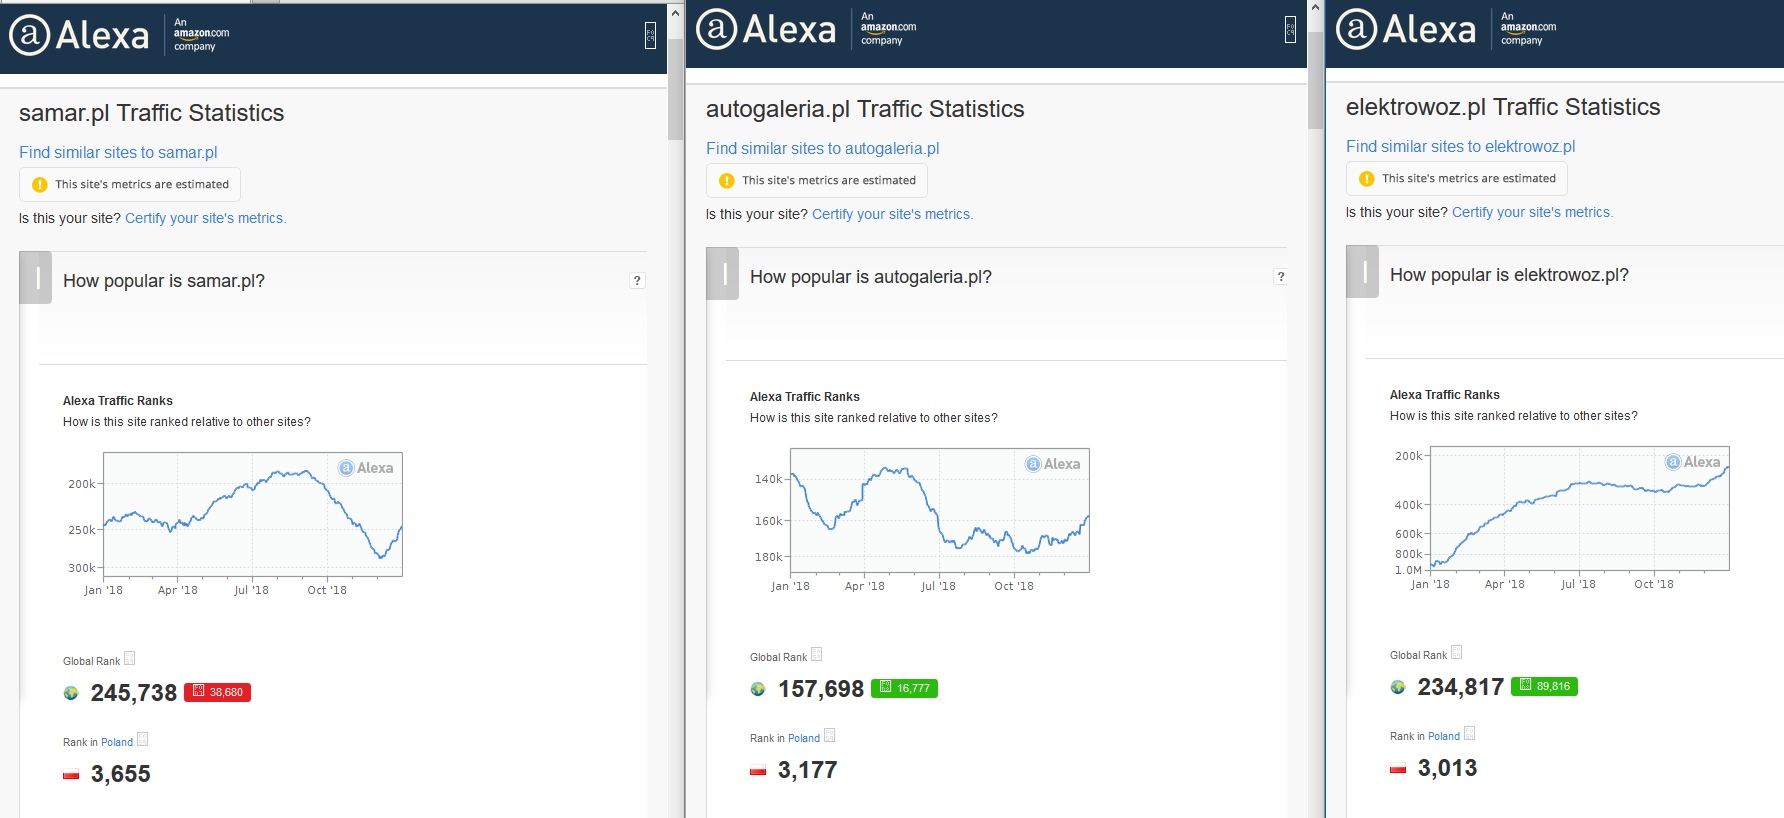This screenshot has height=818, width=1784.
Task: Click the red rank change badge 38,680
Action: [217, 692]
